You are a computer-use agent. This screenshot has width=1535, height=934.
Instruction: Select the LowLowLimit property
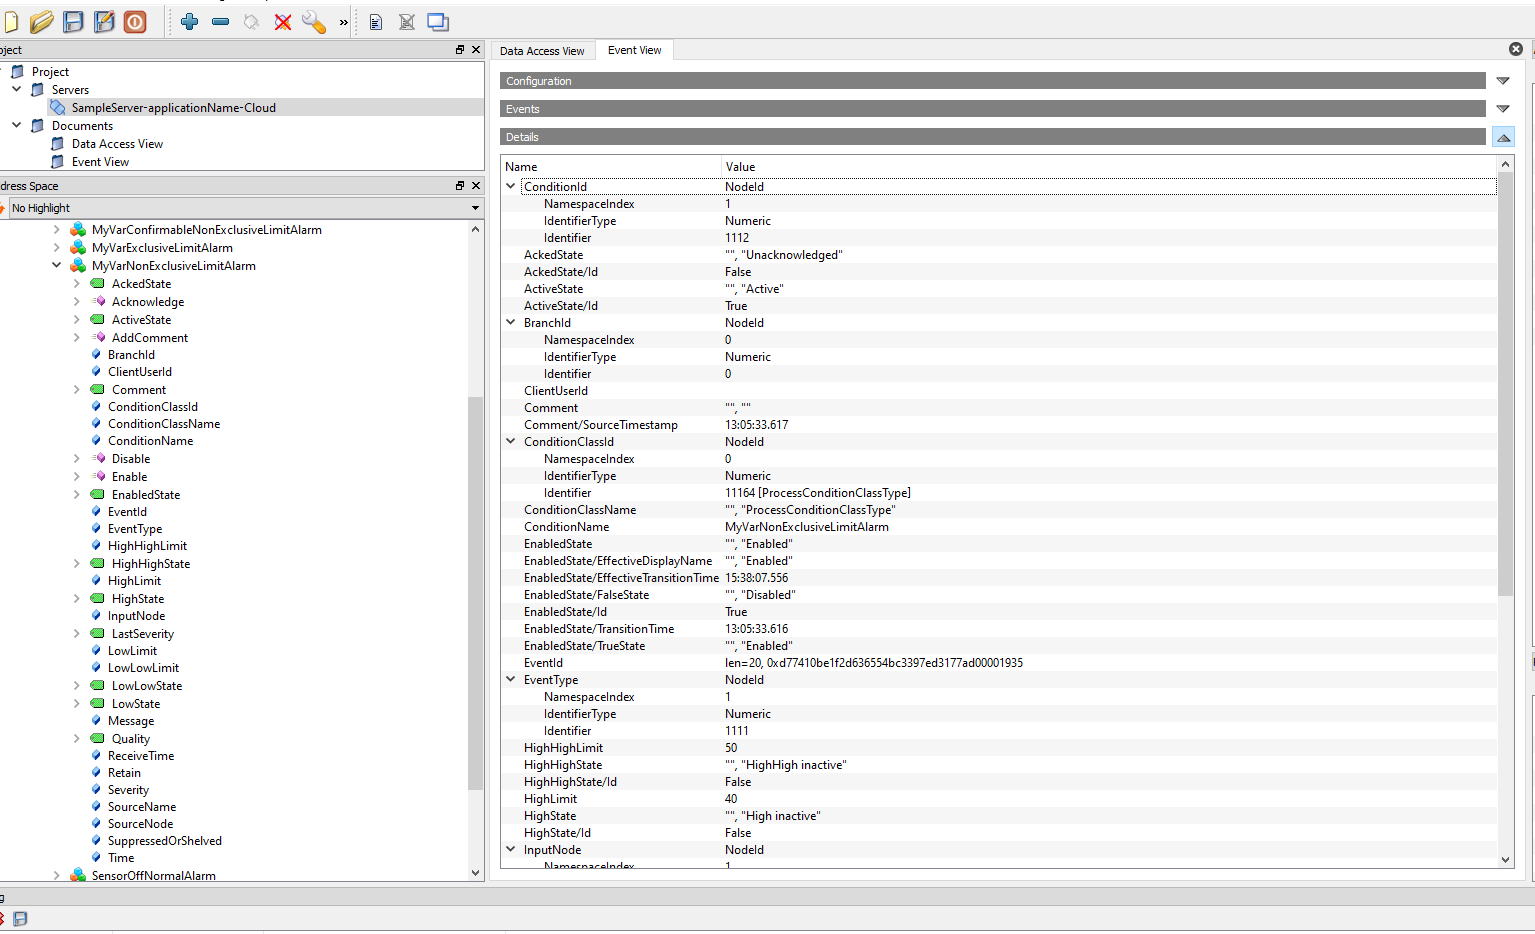coord(144,668)
